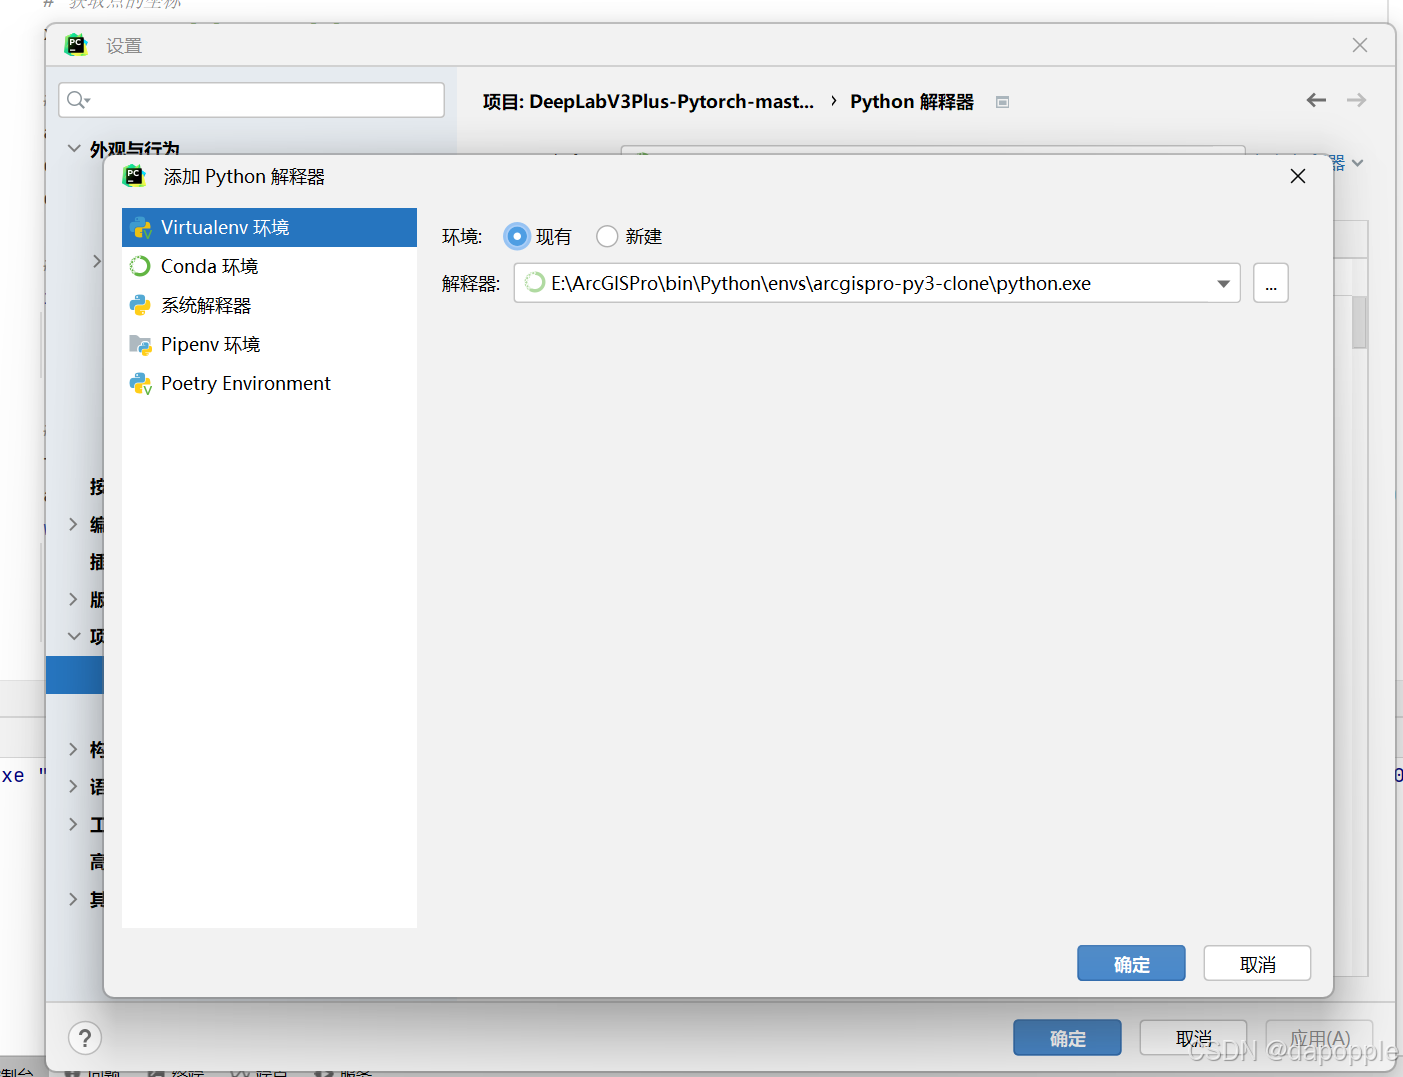Click 取消 in Add Python Interpreter dialog
The width and height of the screenshot is (1403, 1077).
[x=1257, y=964]
